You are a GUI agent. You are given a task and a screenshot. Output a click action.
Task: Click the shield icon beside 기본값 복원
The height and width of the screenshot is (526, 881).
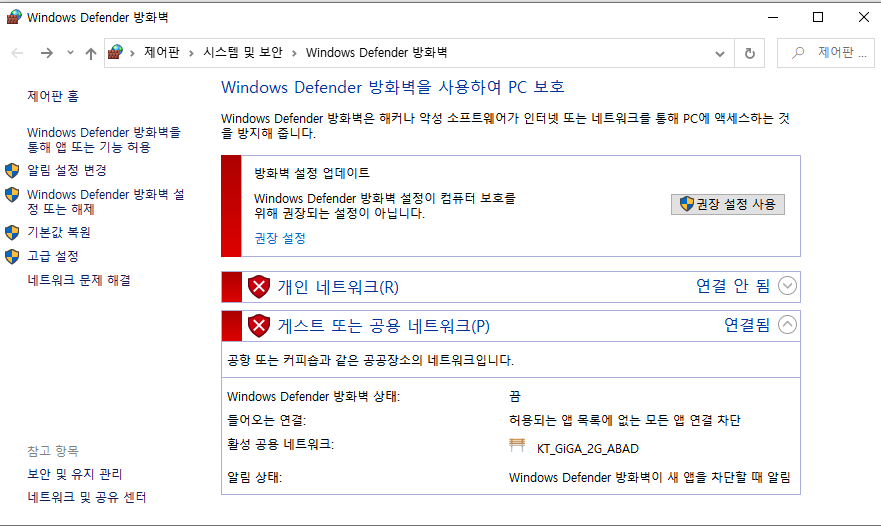click(12, 232)
